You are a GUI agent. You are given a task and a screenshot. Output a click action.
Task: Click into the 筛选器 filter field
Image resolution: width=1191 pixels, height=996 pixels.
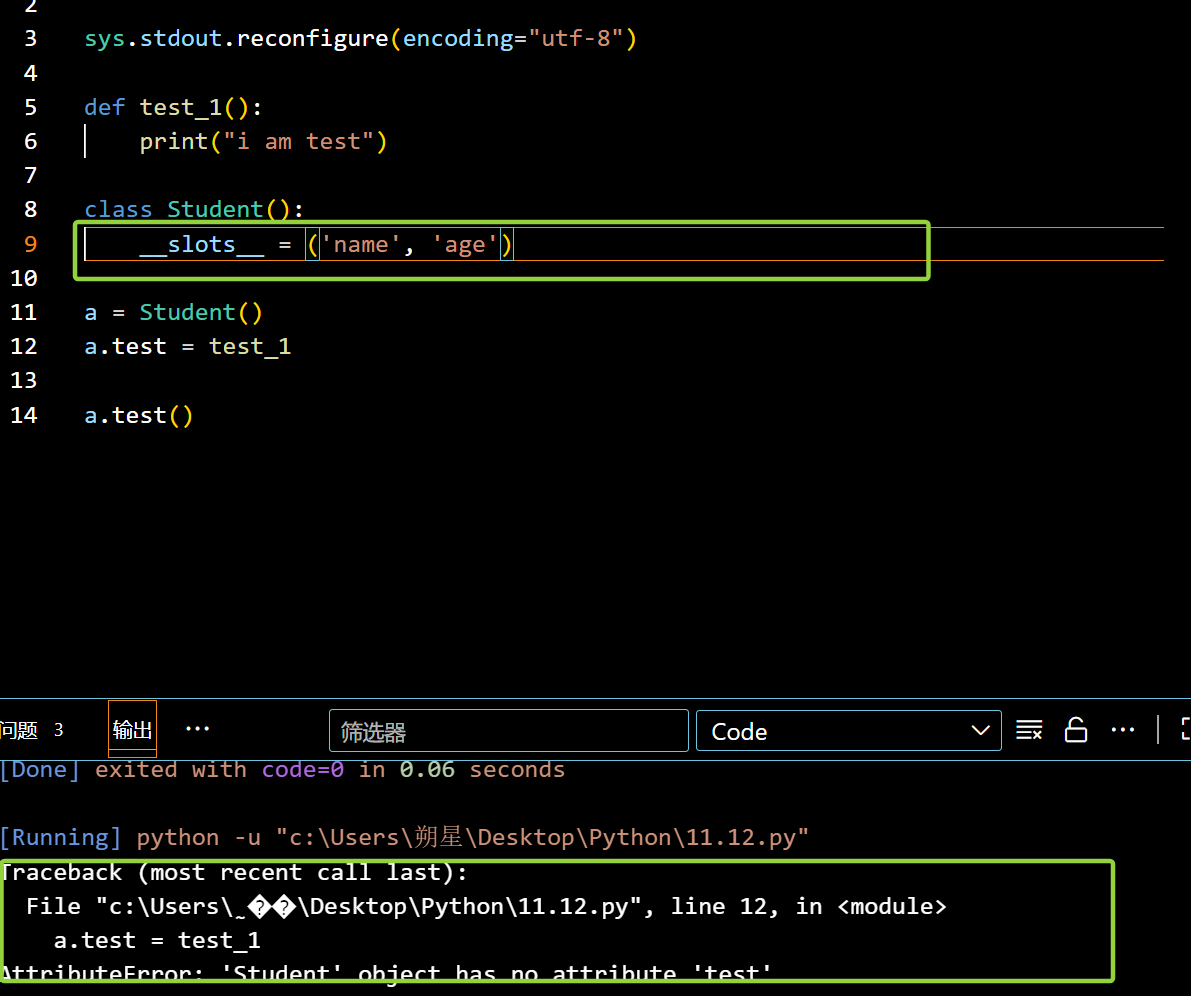pos(508,731)
